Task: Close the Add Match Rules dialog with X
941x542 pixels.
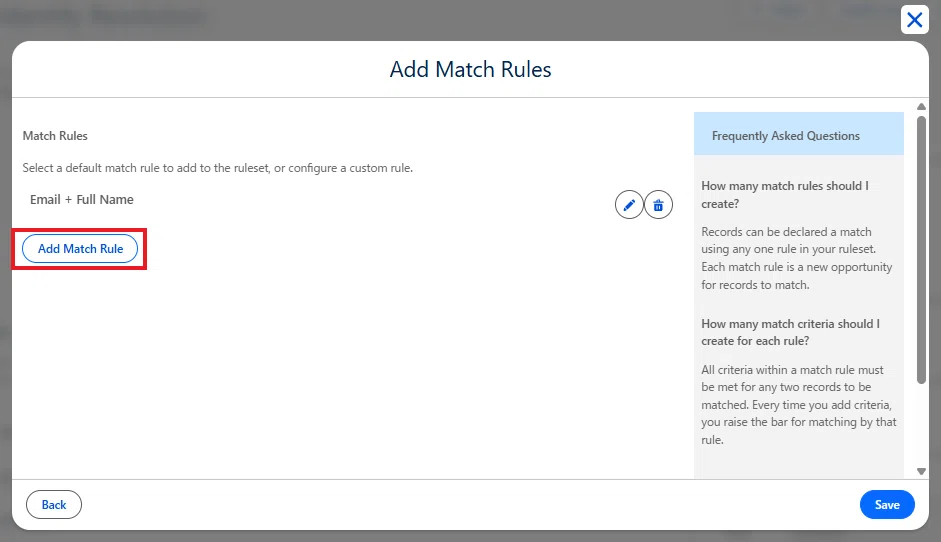Action: (915, 20)
